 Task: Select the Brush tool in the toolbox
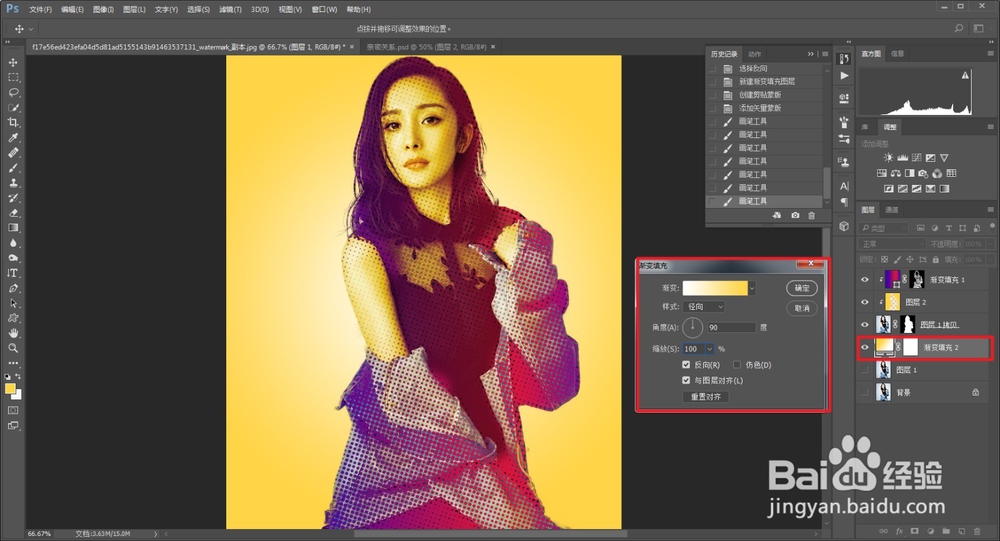click(13, 168)
